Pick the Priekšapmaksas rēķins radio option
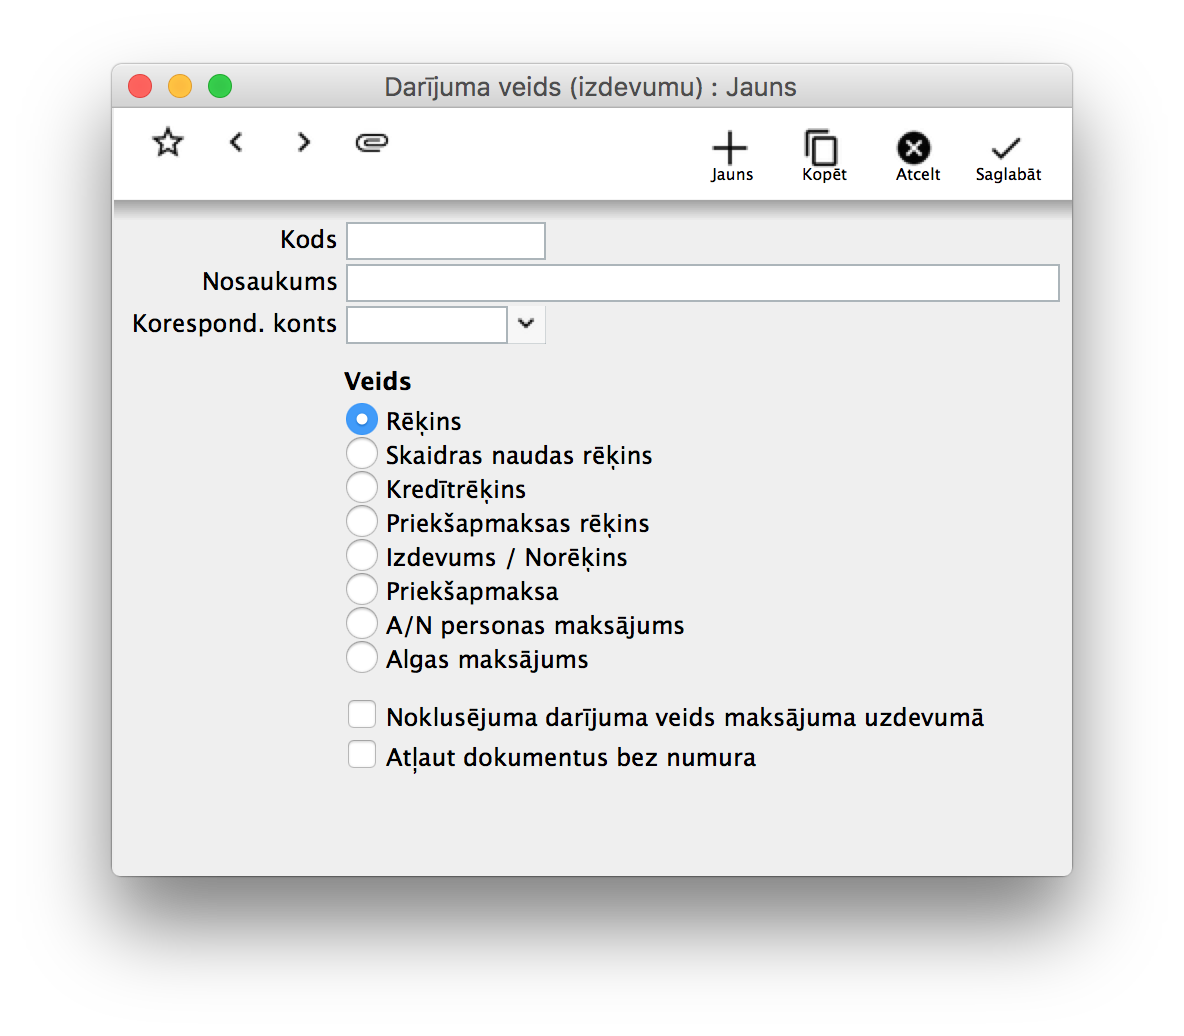 coord(361,522)
